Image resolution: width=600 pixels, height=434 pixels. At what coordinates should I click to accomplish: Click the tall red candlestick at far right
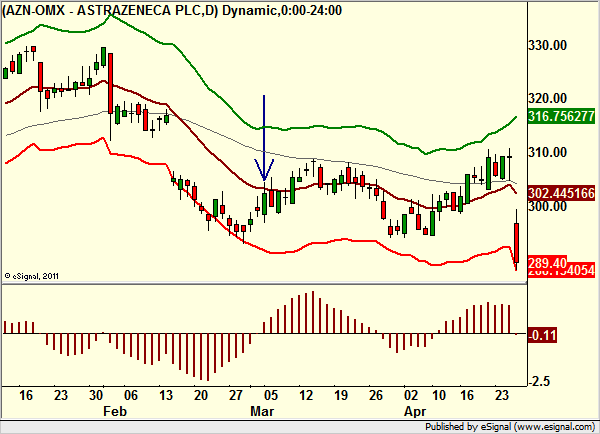point(516,243)
